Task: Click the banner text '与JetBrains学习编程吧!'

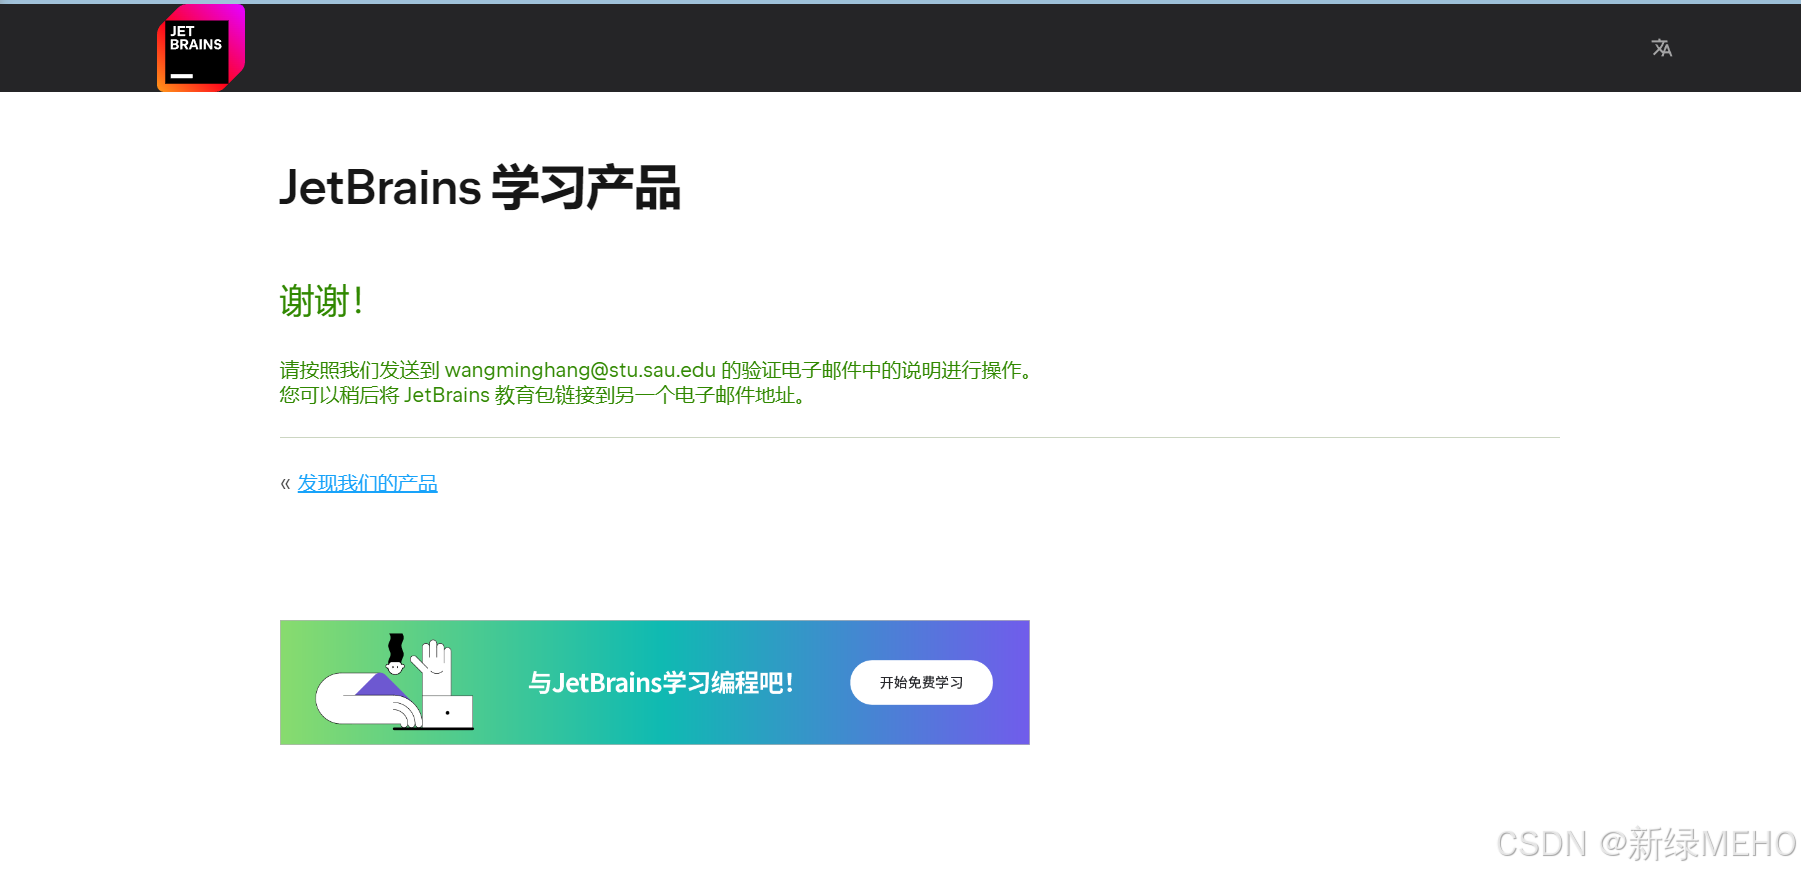Action: tap(661, 683)
